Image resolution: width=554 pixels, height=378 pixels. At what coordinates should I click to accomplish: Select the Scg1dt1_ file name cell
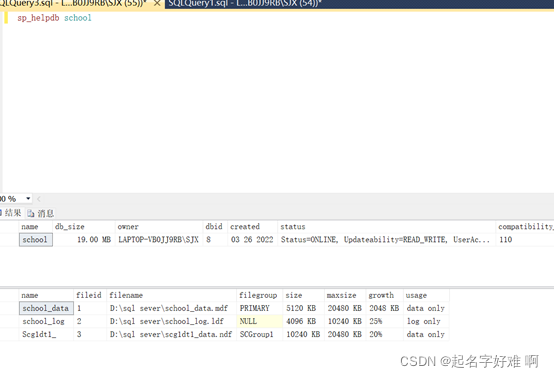[46, 334]
